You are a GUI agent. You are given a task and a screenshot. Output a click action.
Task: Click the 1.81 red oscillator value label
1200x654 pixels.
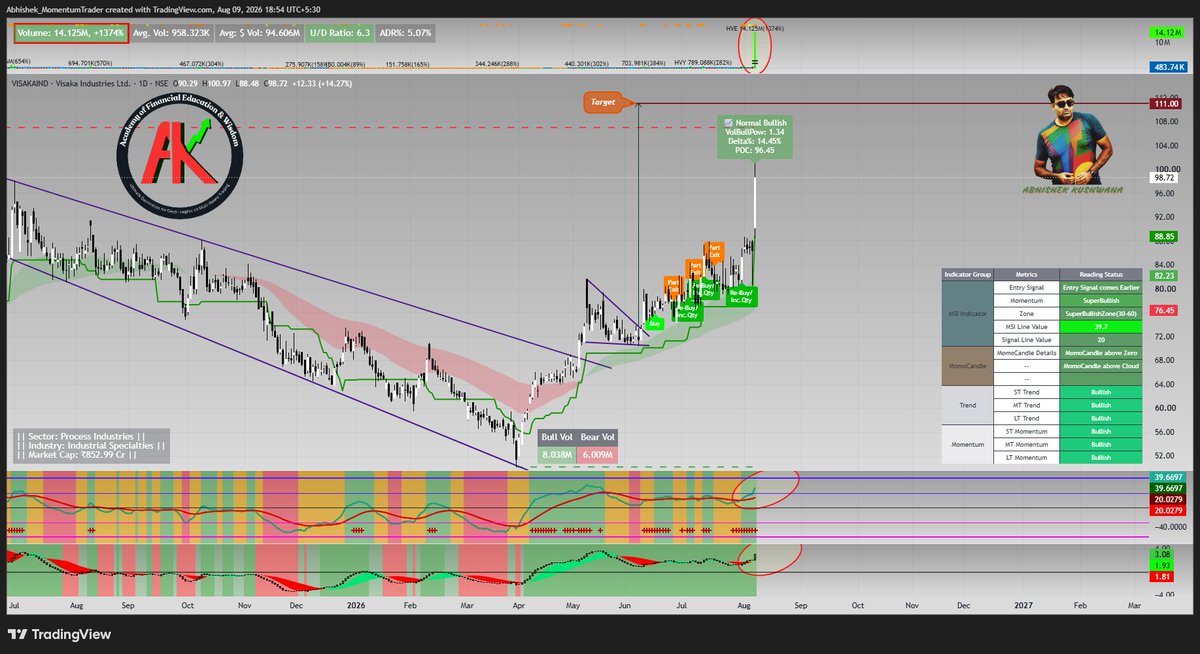(1162, 576)
